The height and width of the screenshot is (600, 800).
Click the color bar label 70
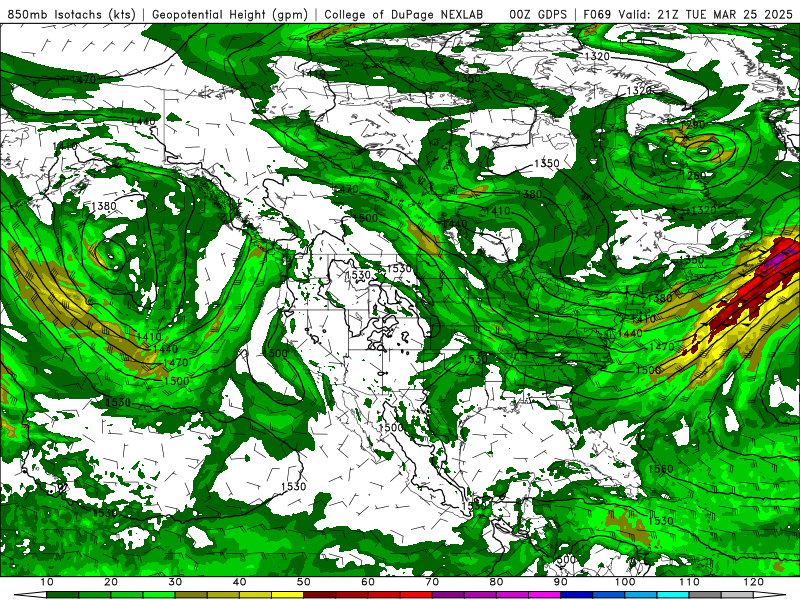point(432,582)
